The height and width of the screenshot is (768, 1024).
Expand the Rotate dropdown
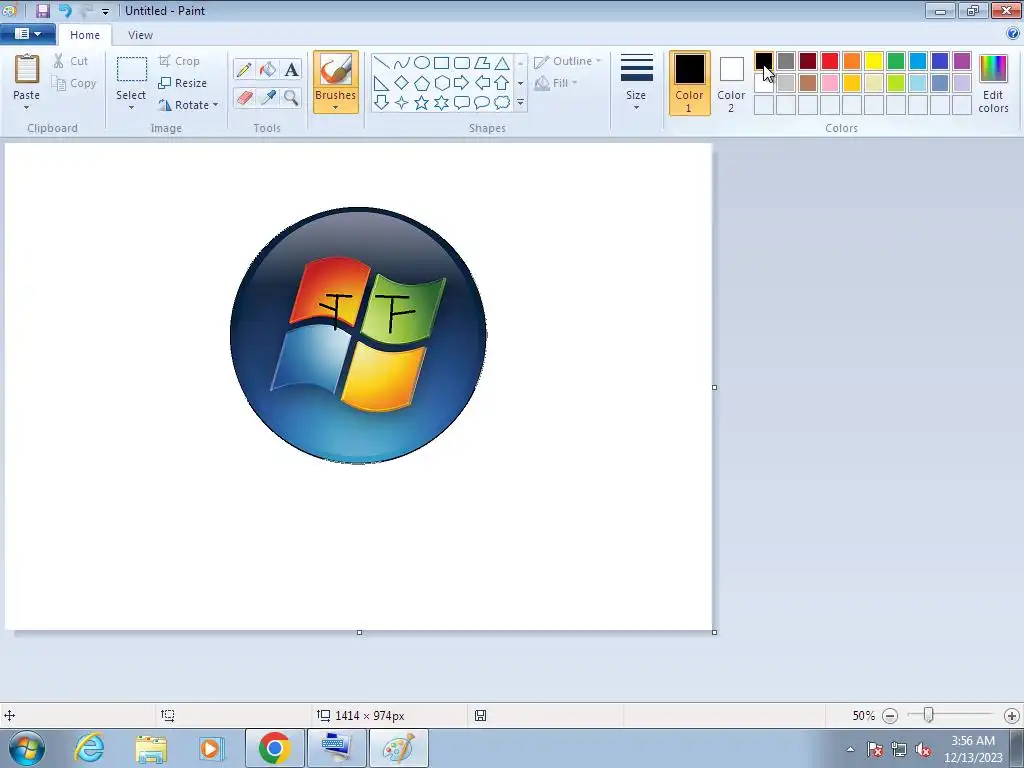(216, 105)
